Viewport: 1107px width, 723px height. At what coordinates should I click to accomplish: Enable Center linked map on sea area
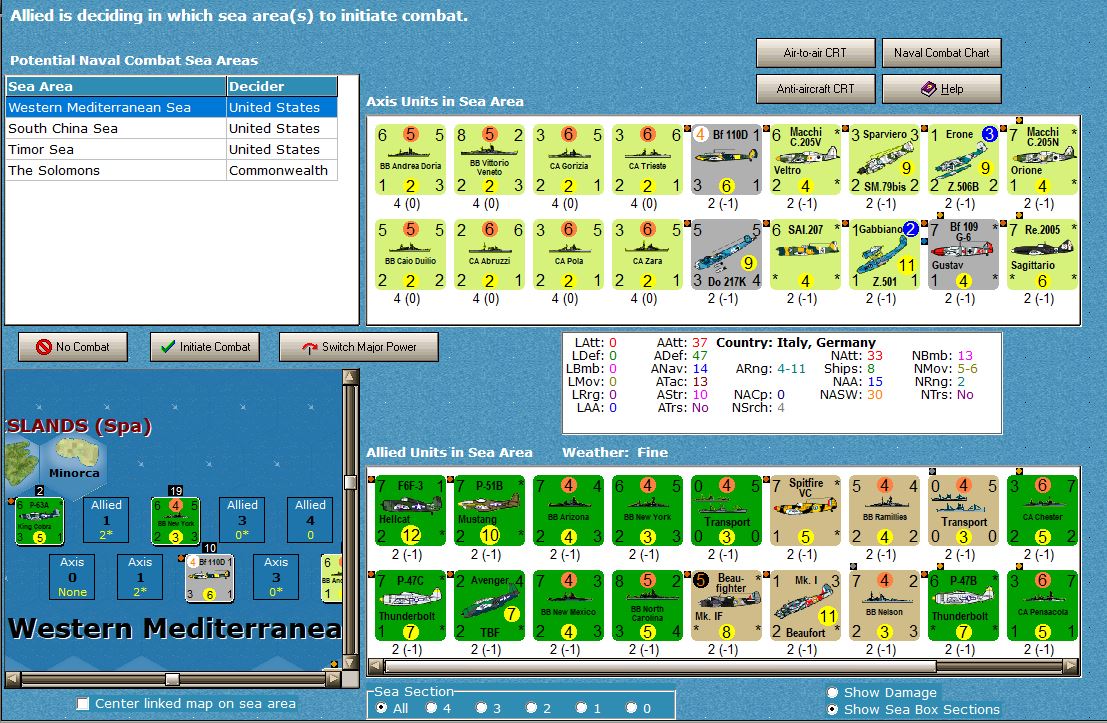83,703
